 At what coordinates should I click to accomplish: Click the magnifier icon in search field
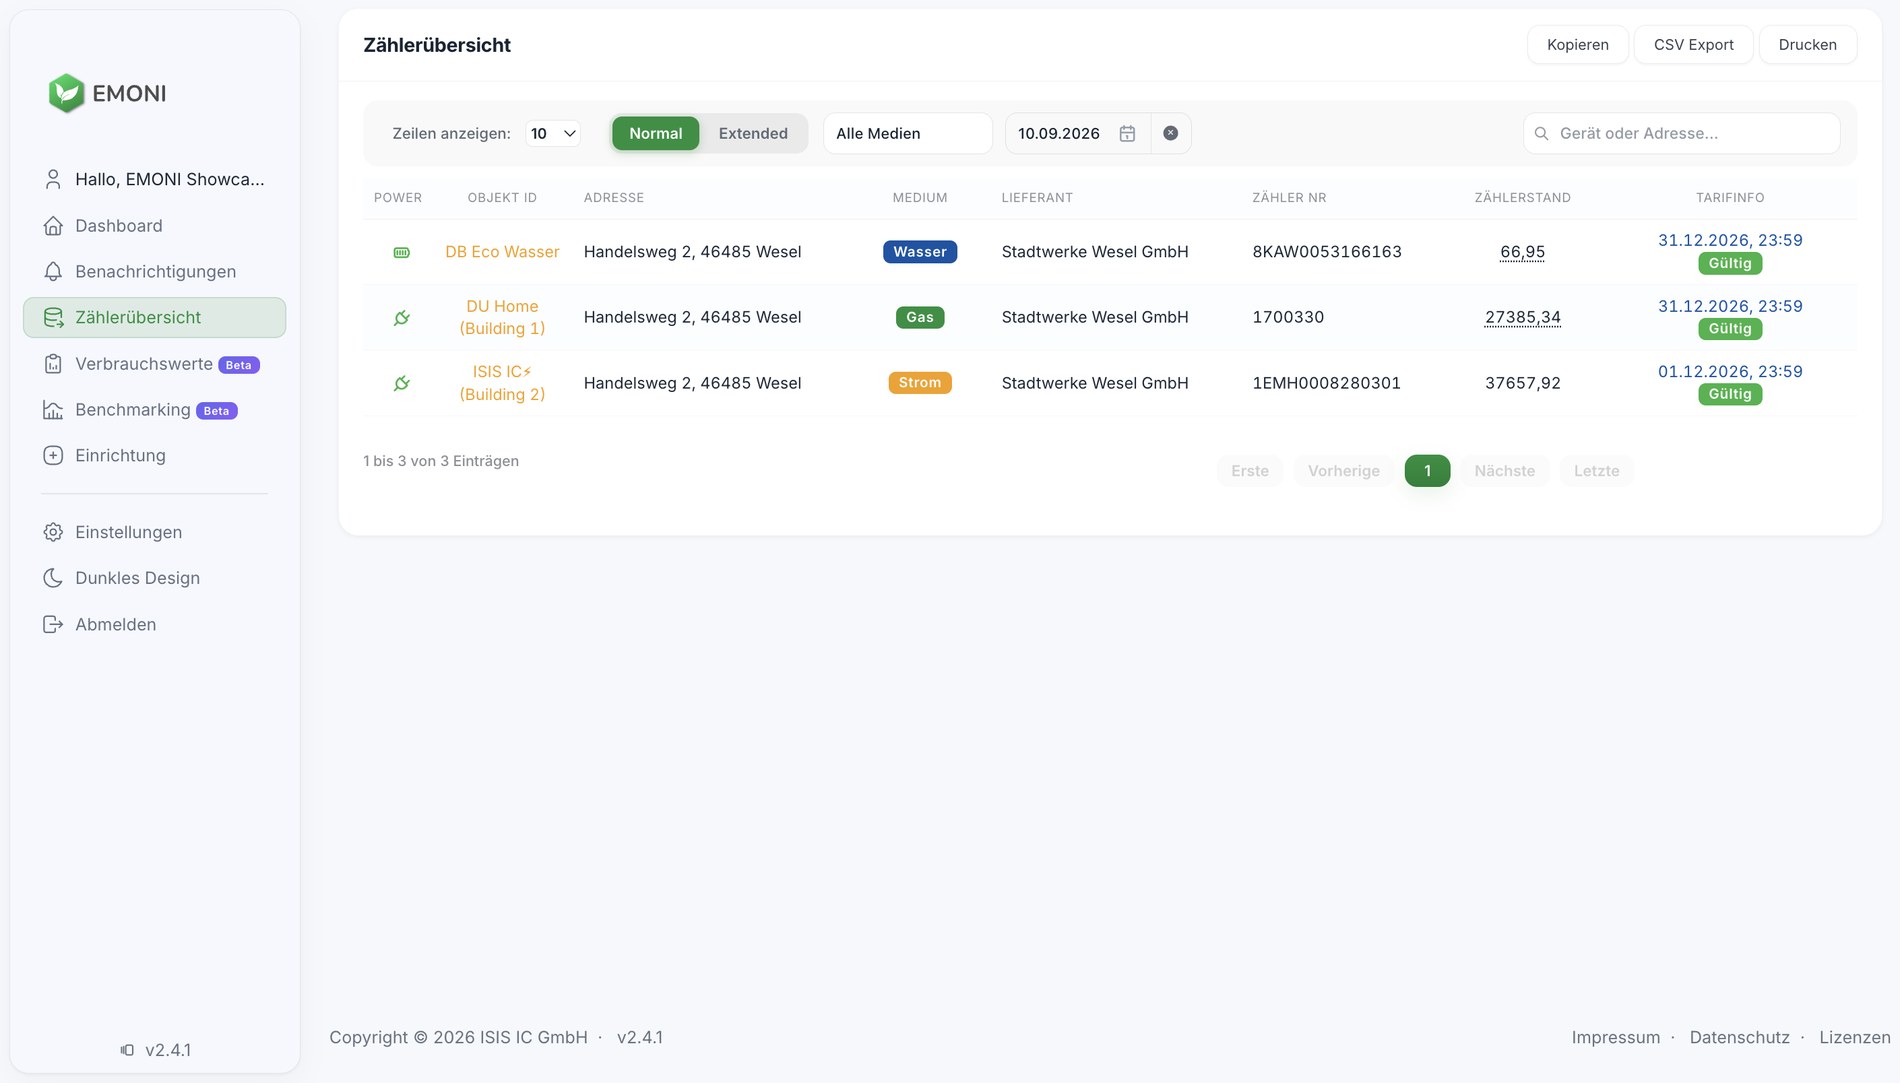1542,134
